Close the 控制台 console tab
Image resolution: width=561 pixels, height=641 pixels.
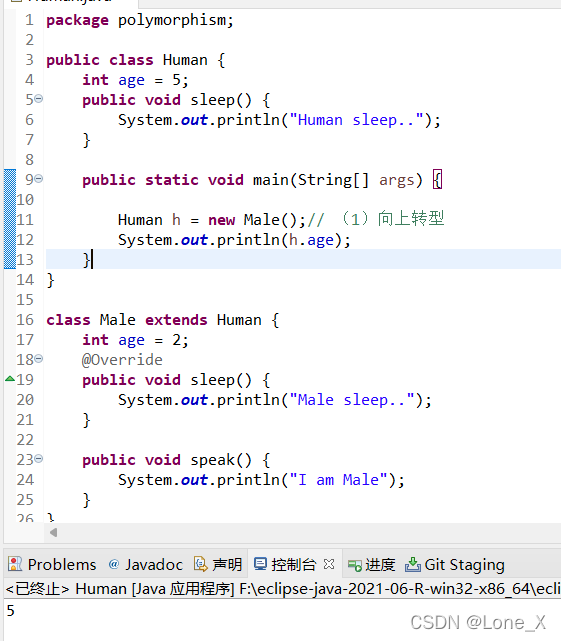point(329,564)
